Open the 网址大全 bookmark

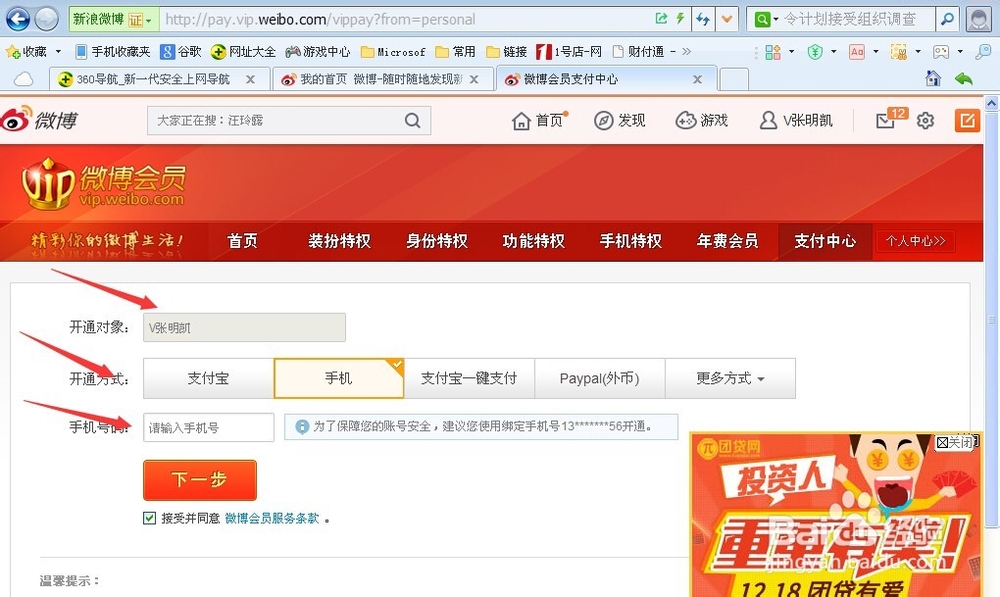(244, 52)
